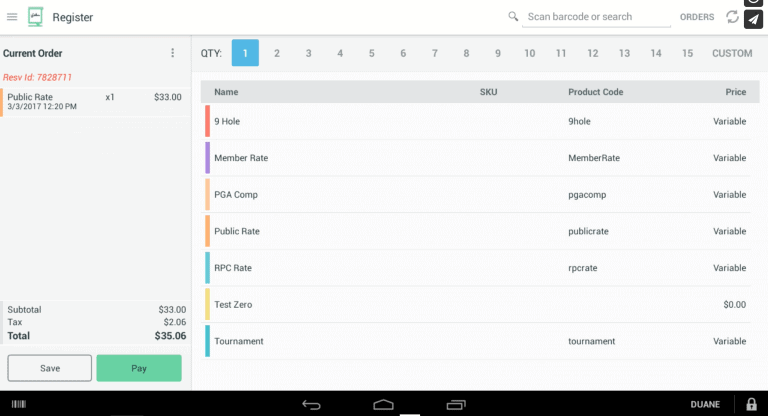Click the Register app logo icon
The height and width of the screenshot is (416, 768).
(x=36, y=17)
